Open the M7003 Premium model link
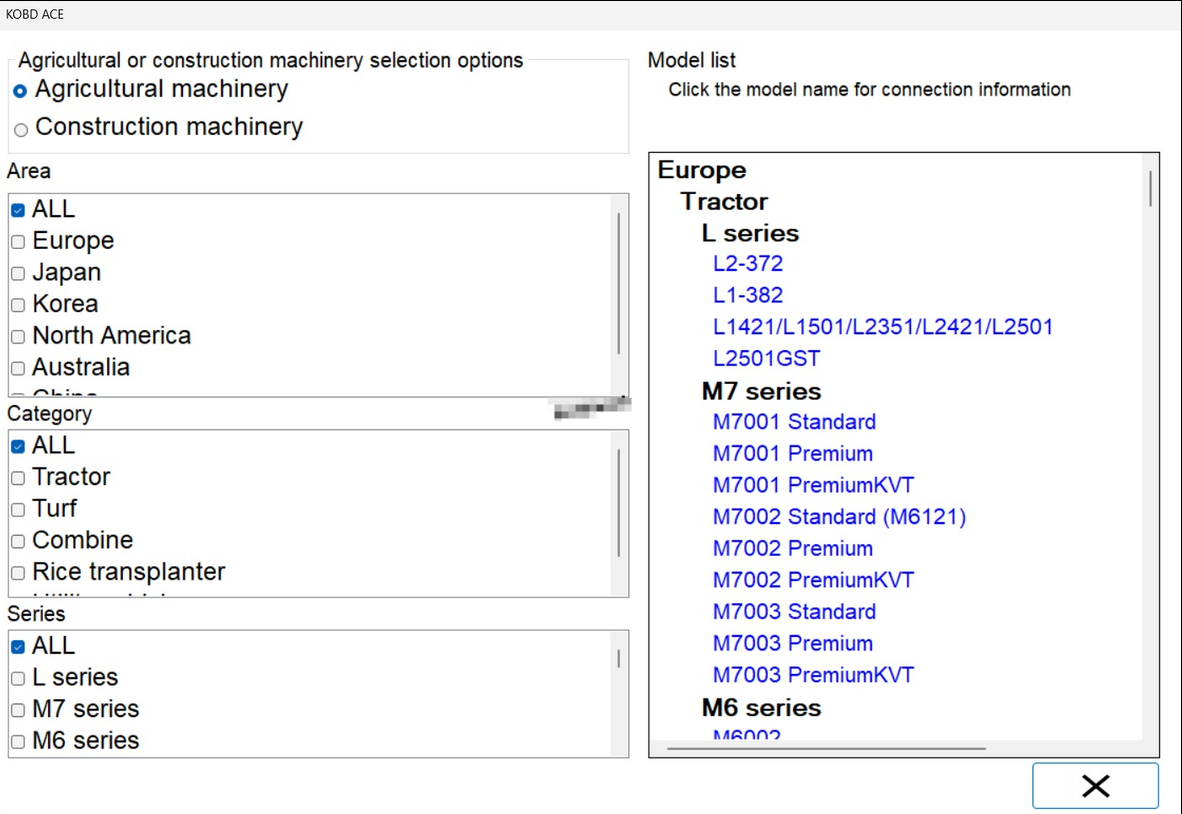The image size is (1182, 814). pos(792,644)
